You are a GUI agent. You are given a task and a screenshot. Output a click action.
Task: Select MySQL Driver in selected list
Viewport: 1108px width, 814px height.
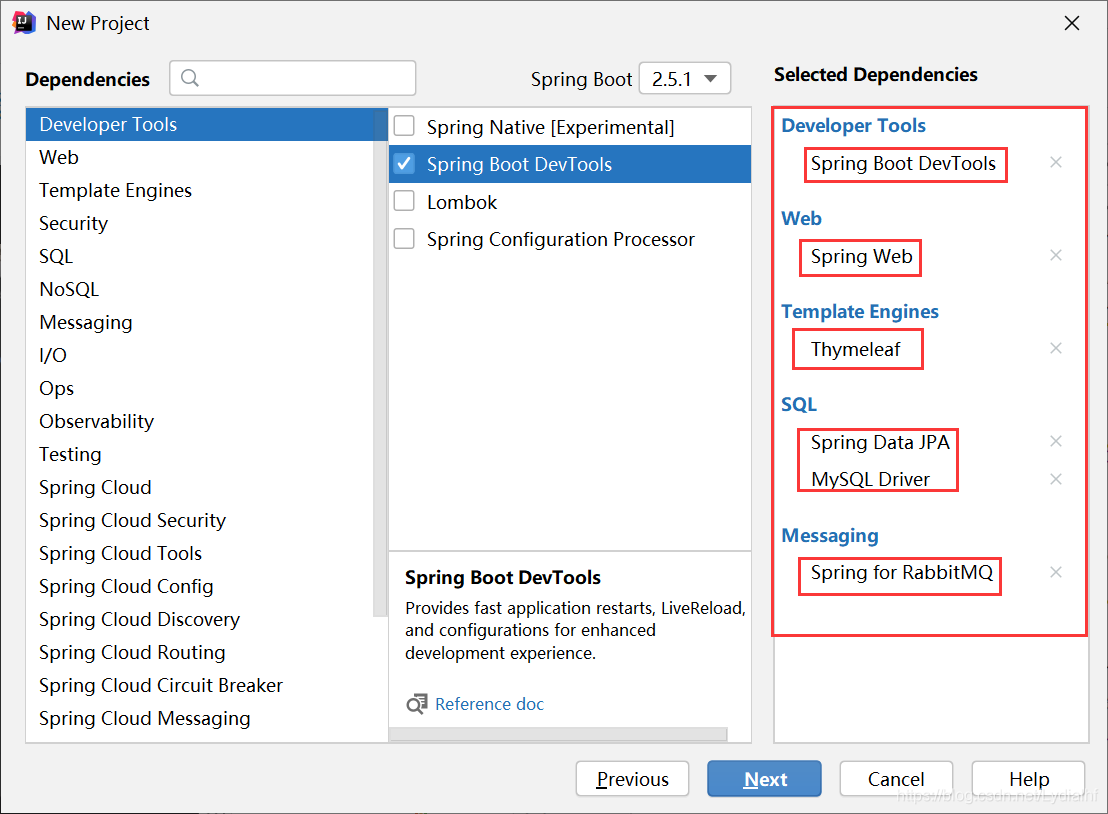[870, 479]
